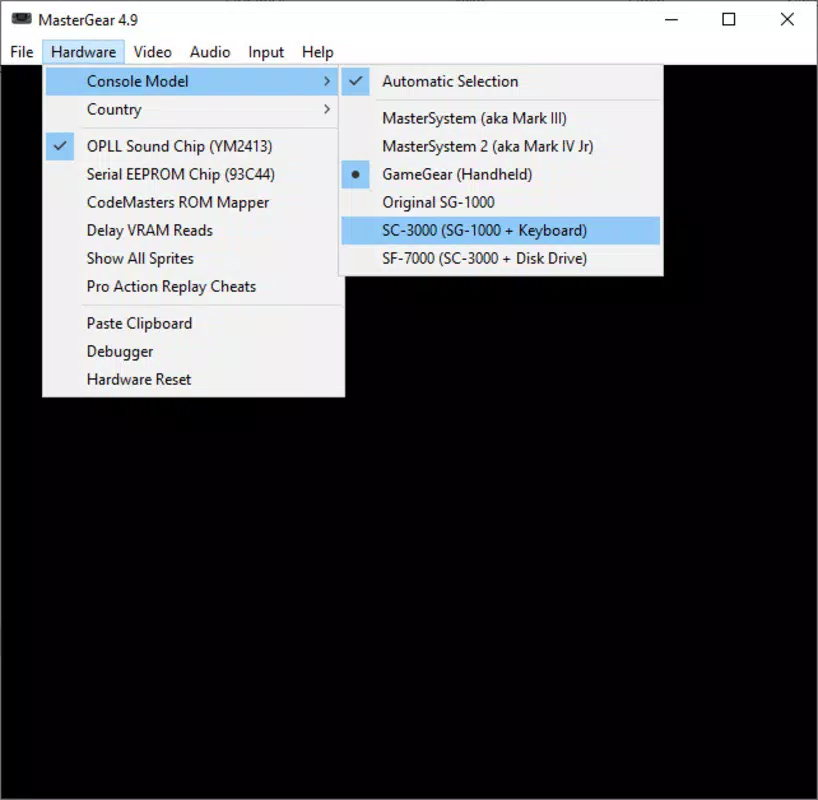
Task: Select Original SG-1000 model
Action: 501,202
